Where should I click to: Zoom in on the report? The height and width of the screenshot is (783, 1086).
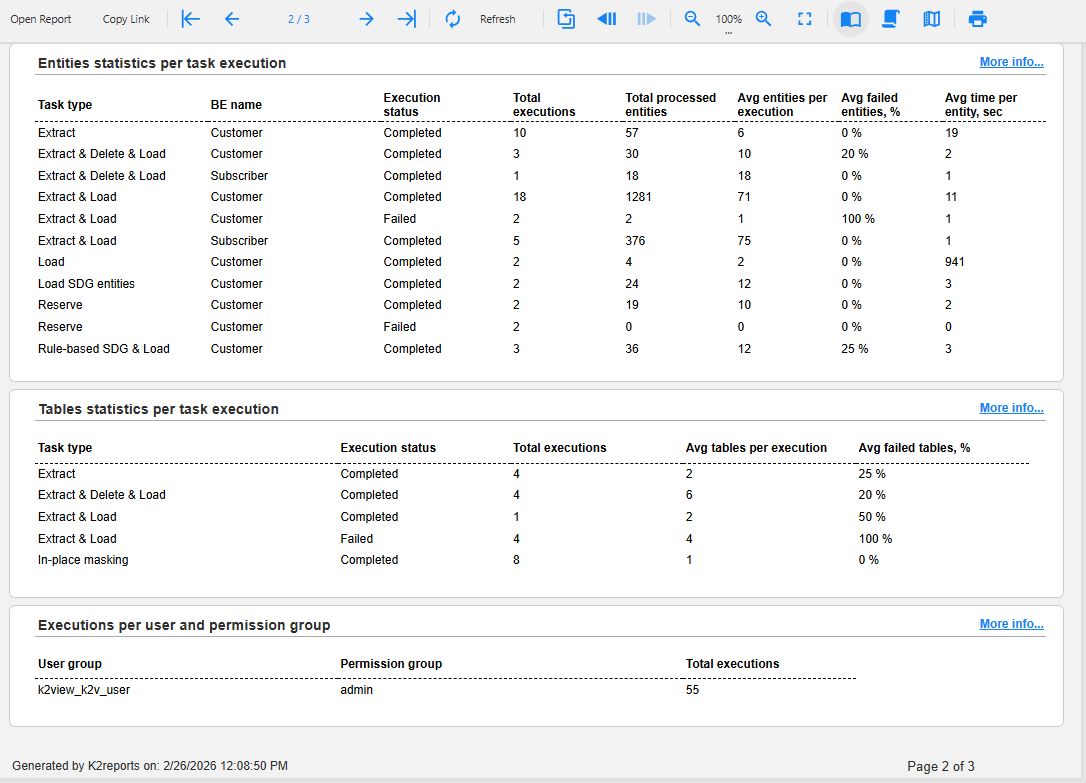coord(764,19)
